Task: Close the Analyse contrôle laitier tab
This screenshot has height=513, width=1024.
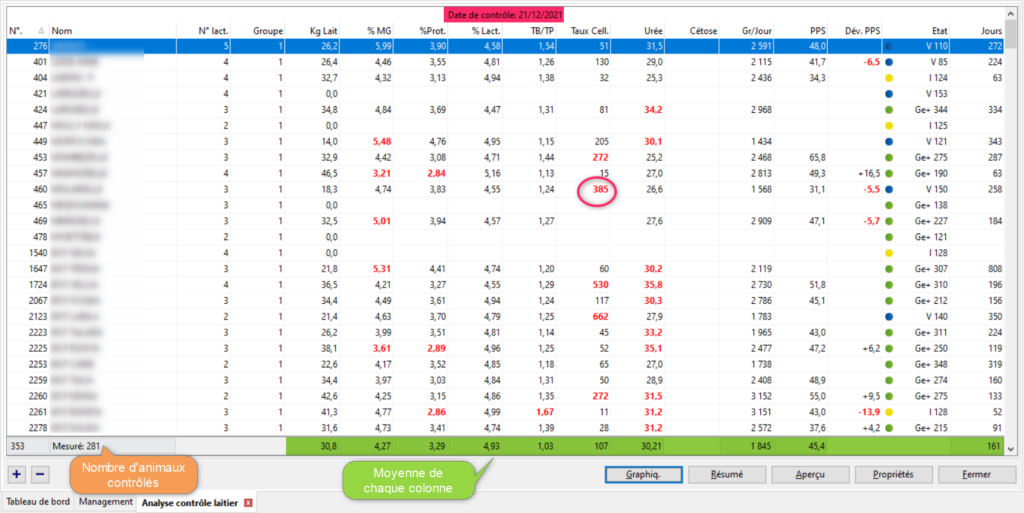Action: tap(248, 502)
